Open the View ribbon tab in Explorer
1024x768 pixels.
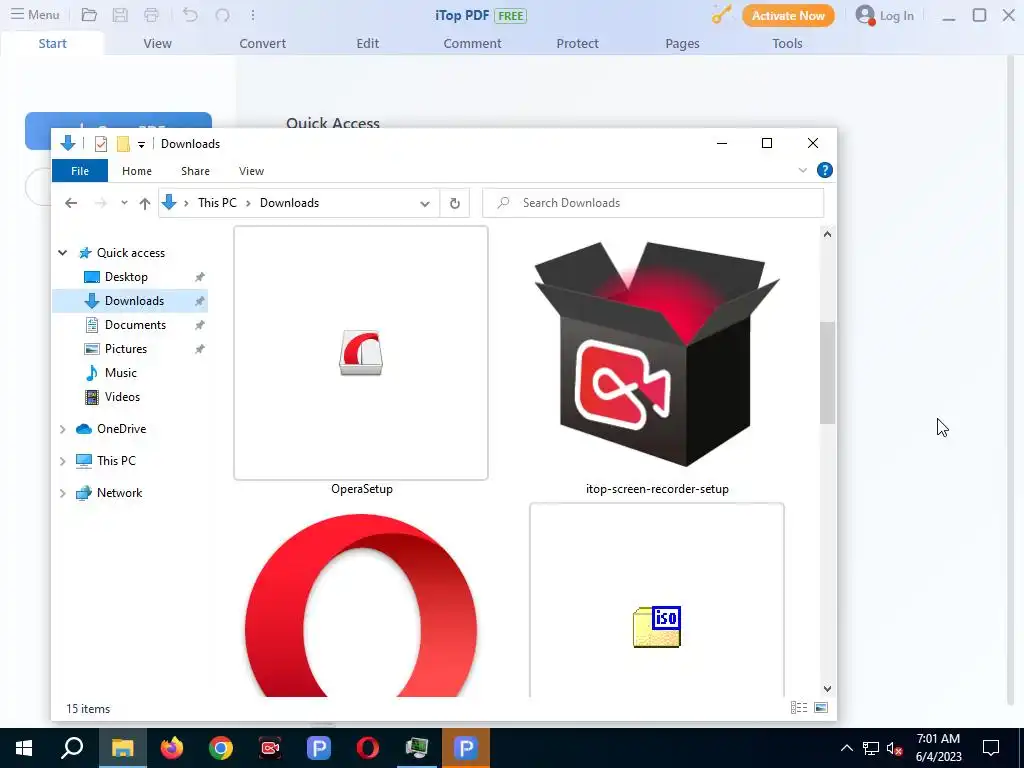pos(251,170)
